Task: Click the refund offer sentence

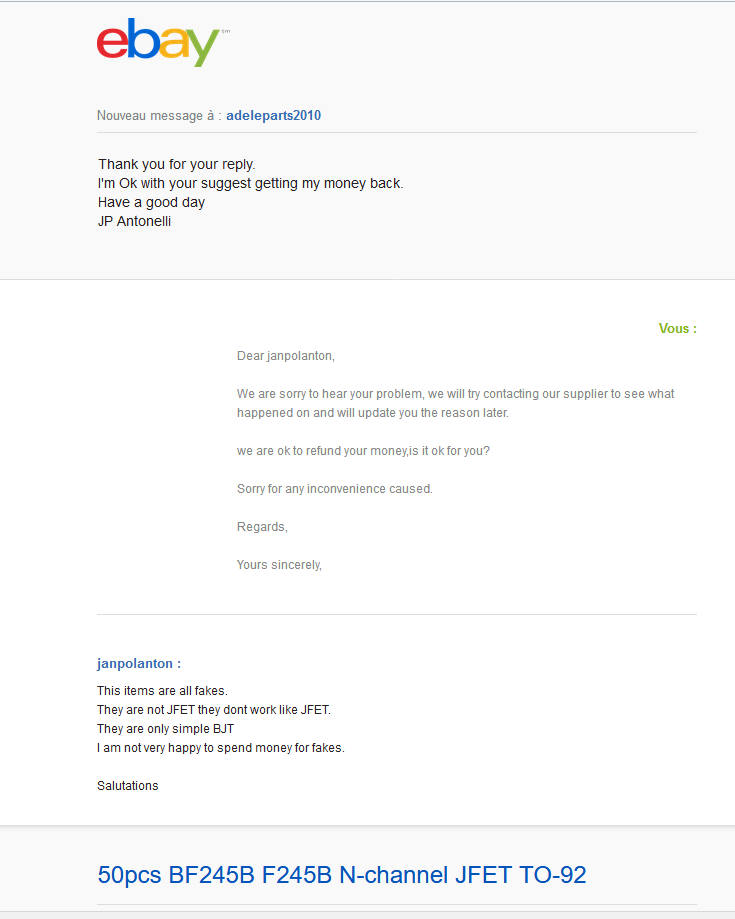Action: [x=363, y=450]
